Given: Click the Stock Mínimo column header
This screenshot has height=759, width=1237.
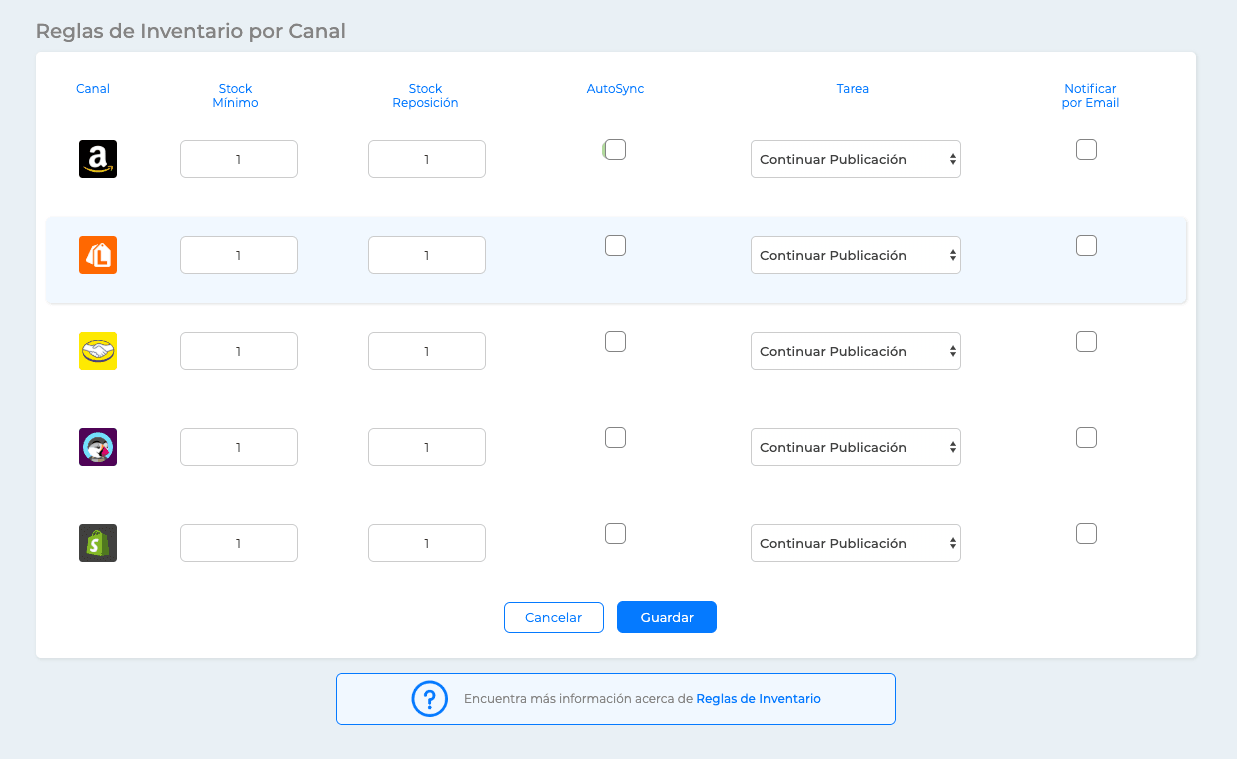Looking at the screenshot, I should (236, 96).
